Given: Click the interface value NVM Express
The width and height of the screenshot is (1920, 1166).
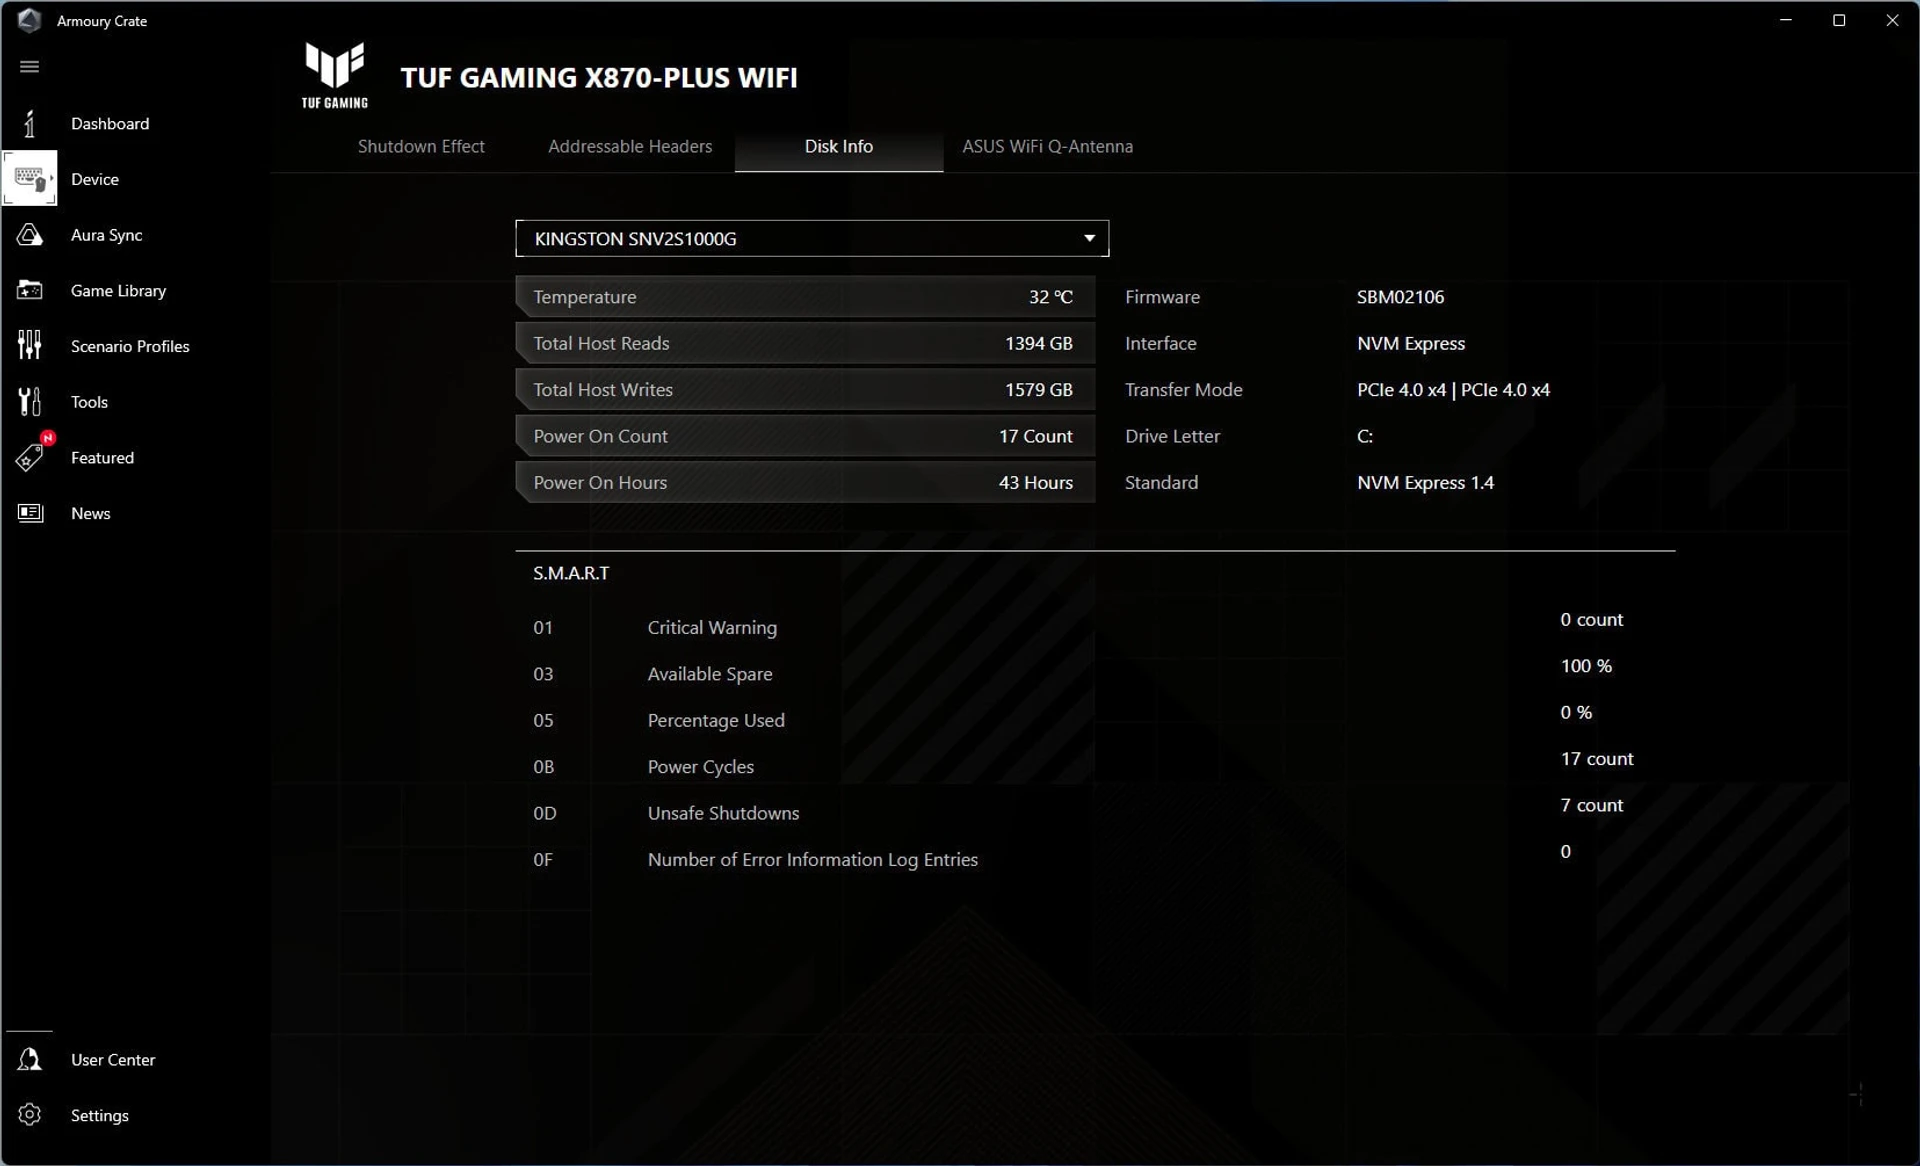Looking at the screenshot, I should (1410, 343).
